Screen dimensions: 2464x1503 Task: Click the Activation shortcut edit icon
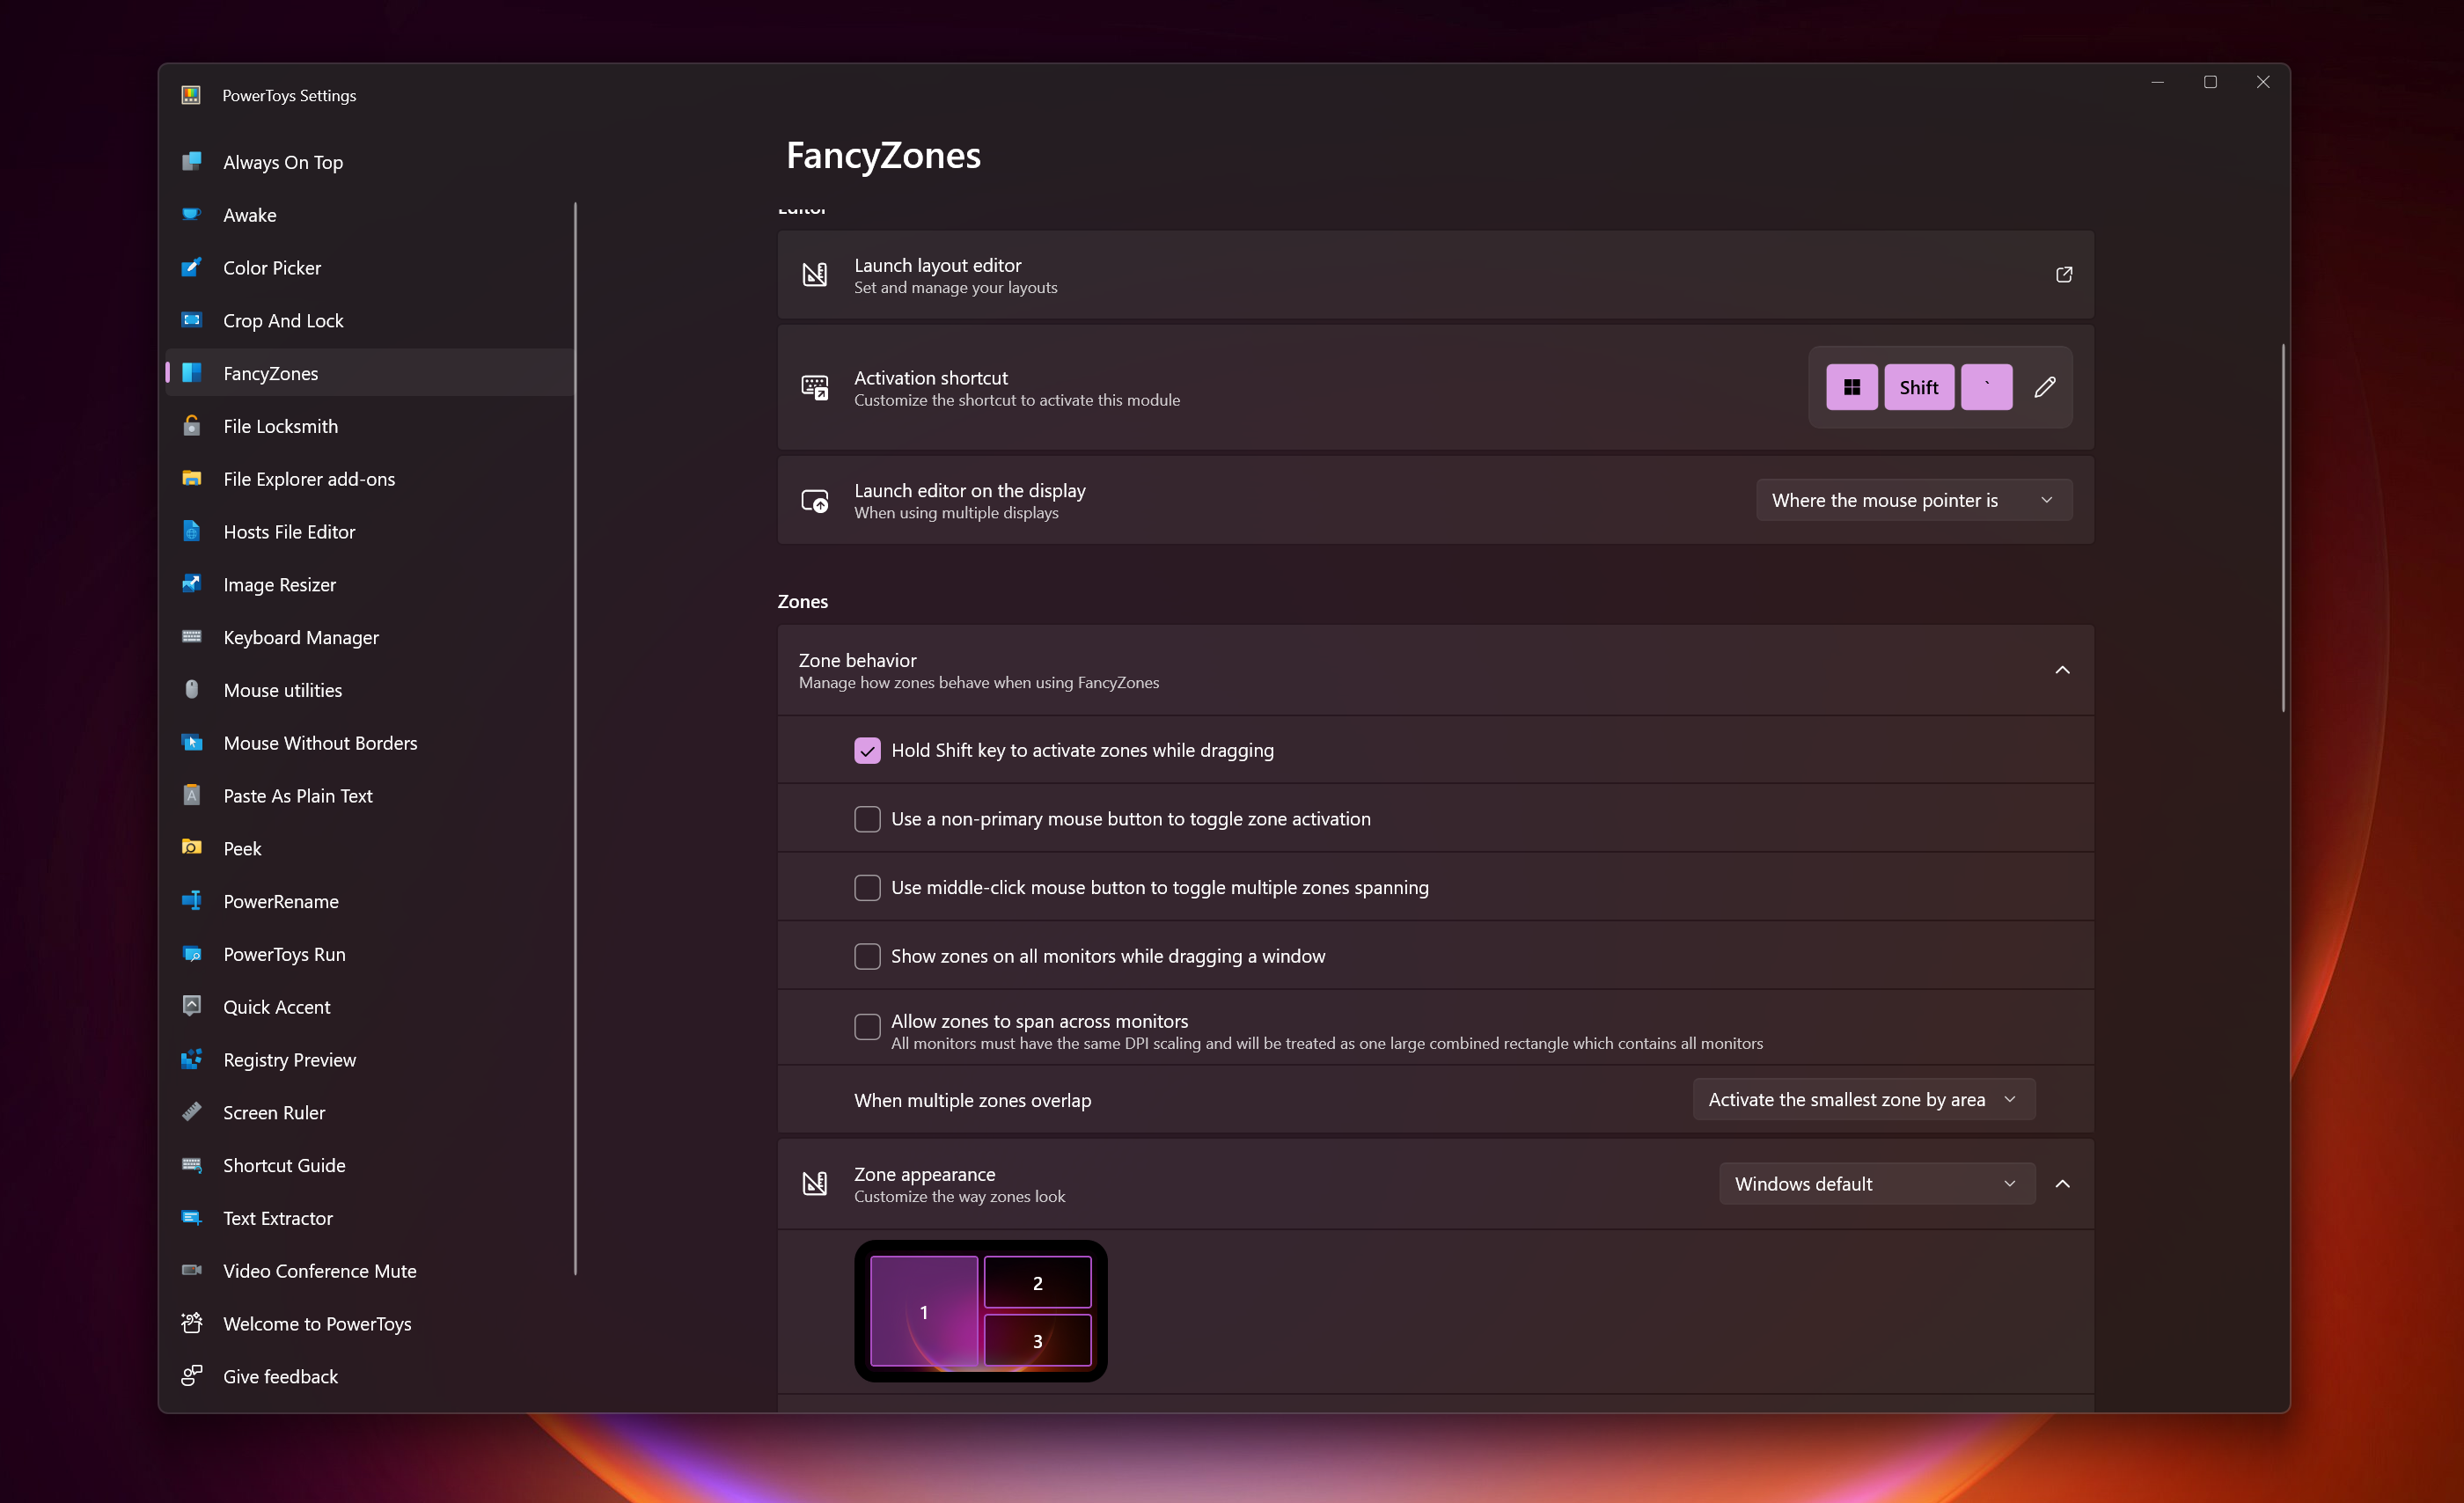[x=2043, y=387]
